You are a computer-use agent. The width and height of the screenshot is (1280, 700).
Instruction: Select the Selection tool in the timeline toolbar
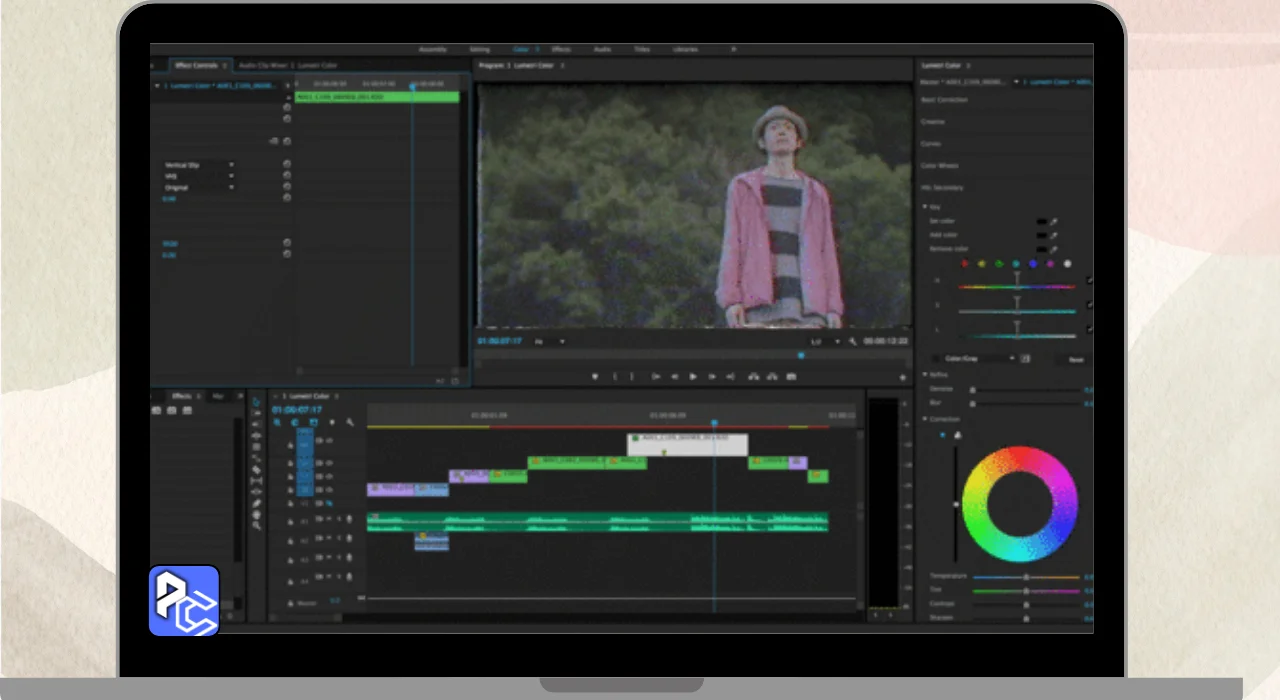[257, 402]
